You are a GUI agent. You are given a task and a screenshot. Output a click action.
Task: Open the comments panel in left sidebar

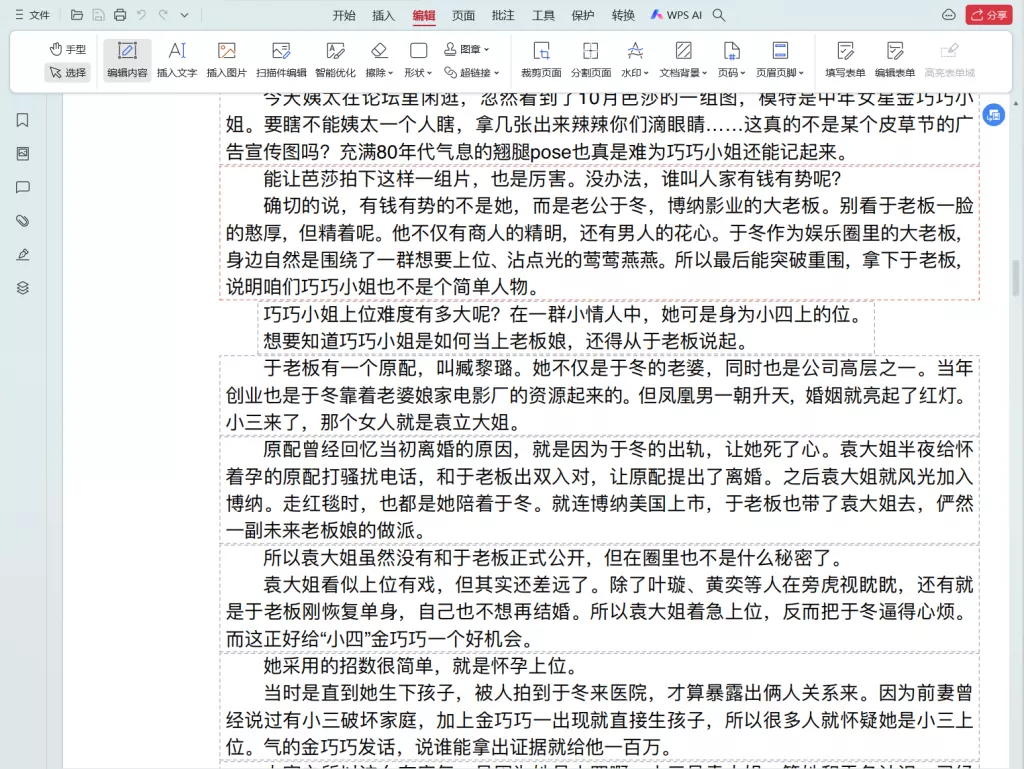[x=23, y=187]
